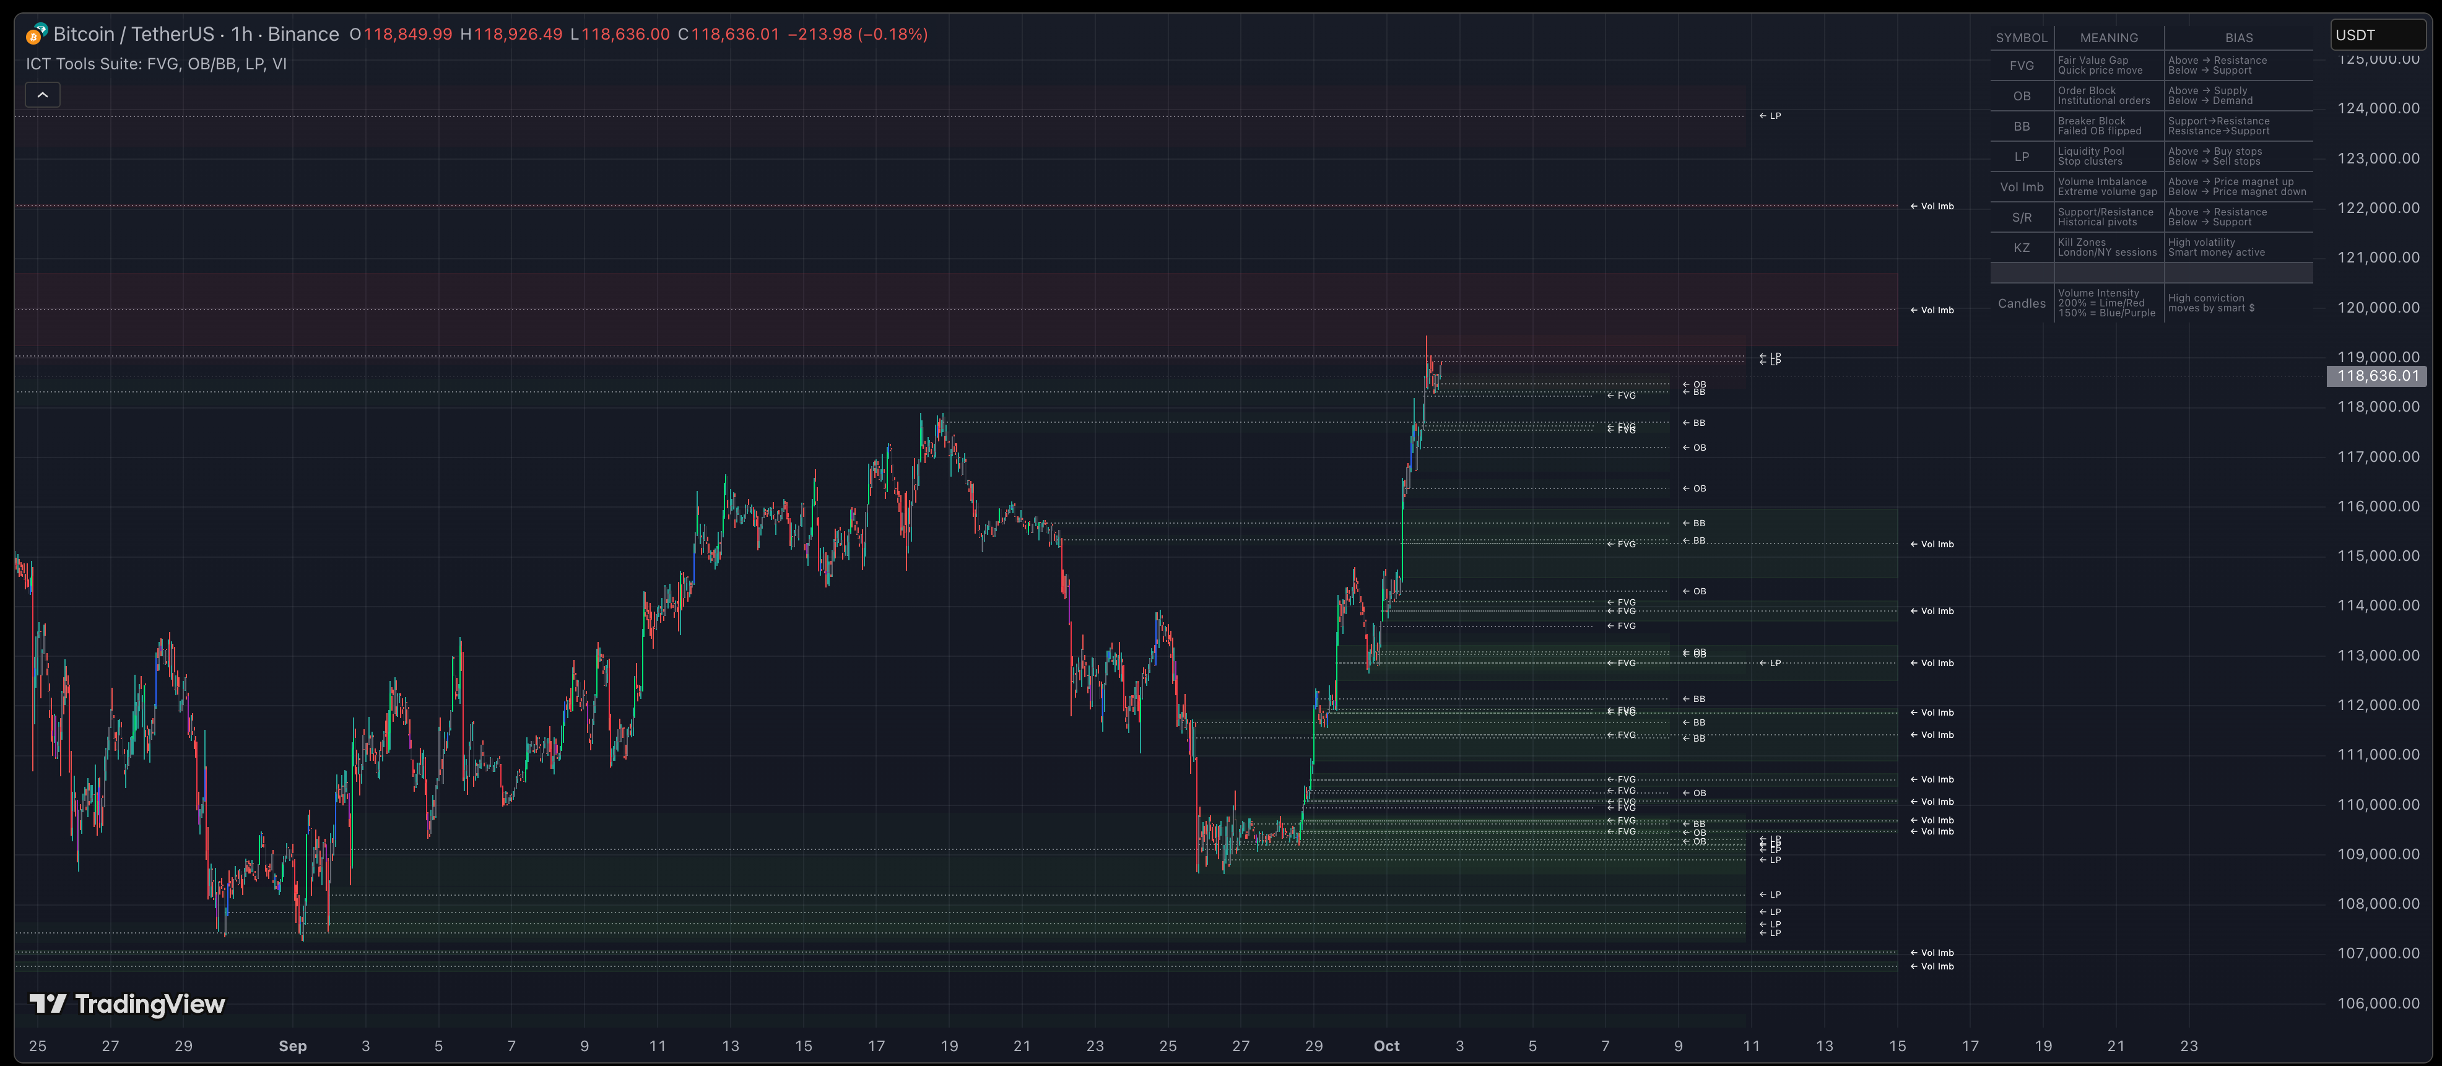Click the Sep label on time axis

(x=292, y=1046)
